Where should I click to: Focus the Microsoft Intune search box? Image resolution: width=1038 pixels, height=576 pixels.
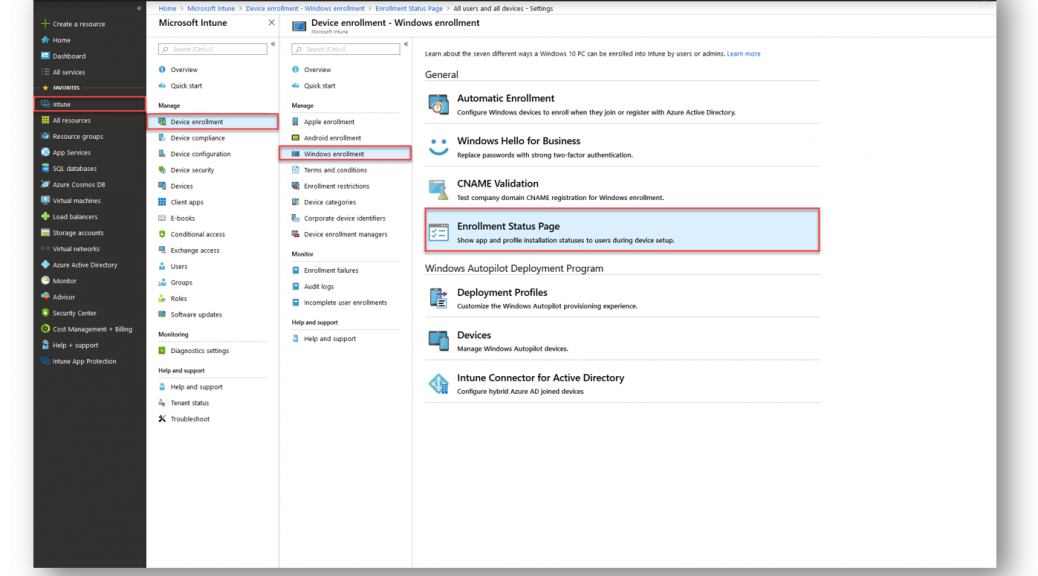(212, 49)
